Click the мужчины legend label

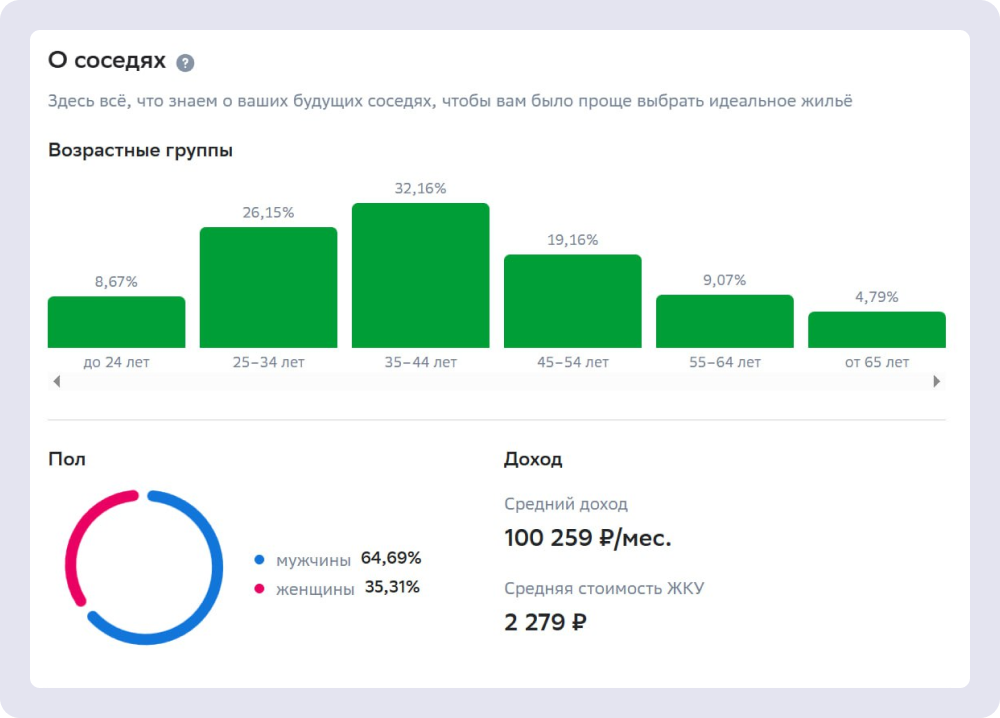click(313, 560)
